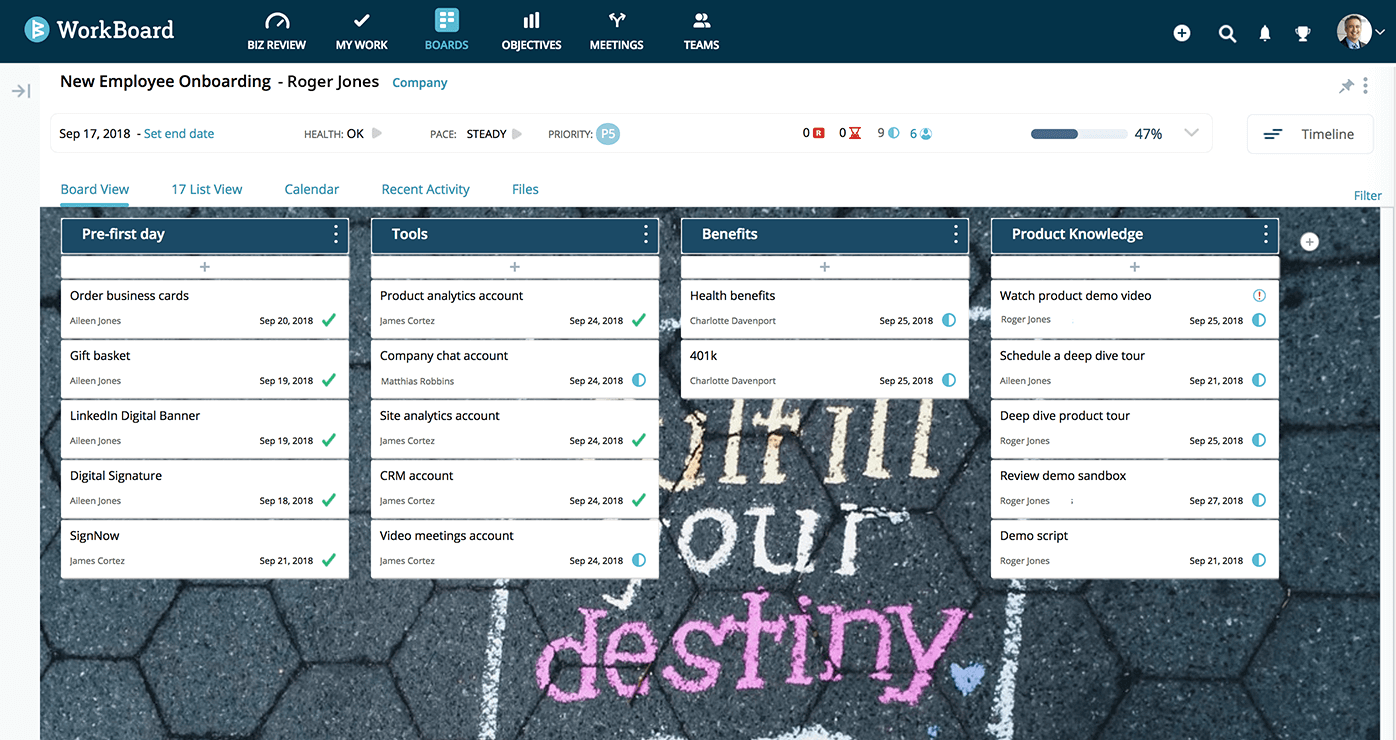Open the Recent Activity tab
The width and height of the screenshot is (1396, 740).
pyautogui.click(x=426, y=189)
